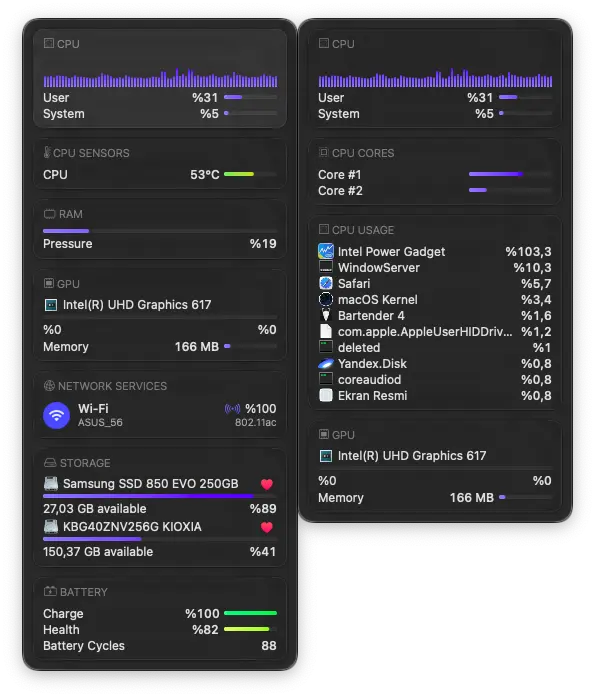
Task: Click the %89 Samsung disk usage value
Action: [263, 509]
